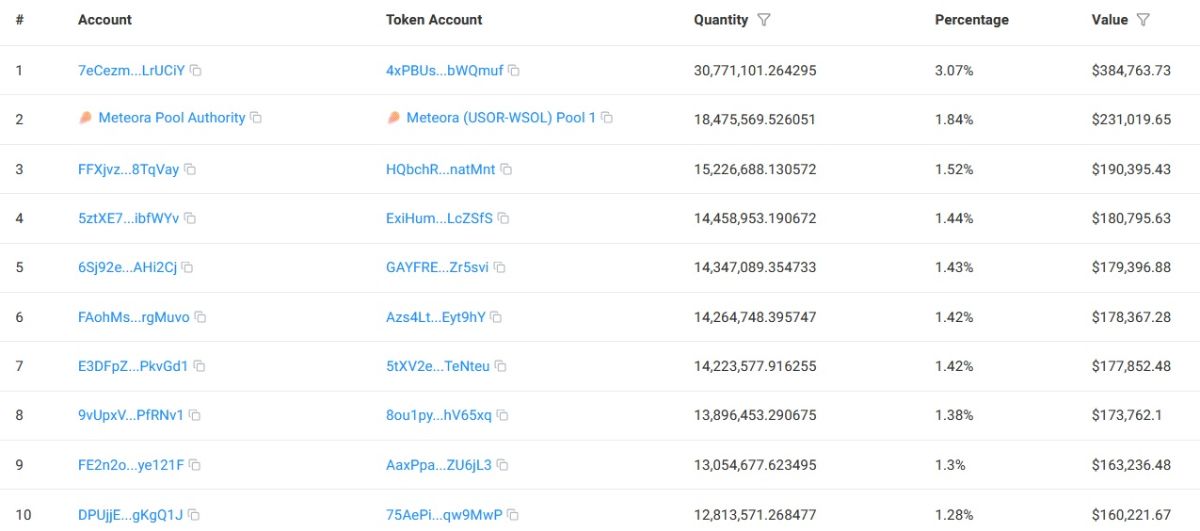Open the Value column filter

coord(1143,20)
